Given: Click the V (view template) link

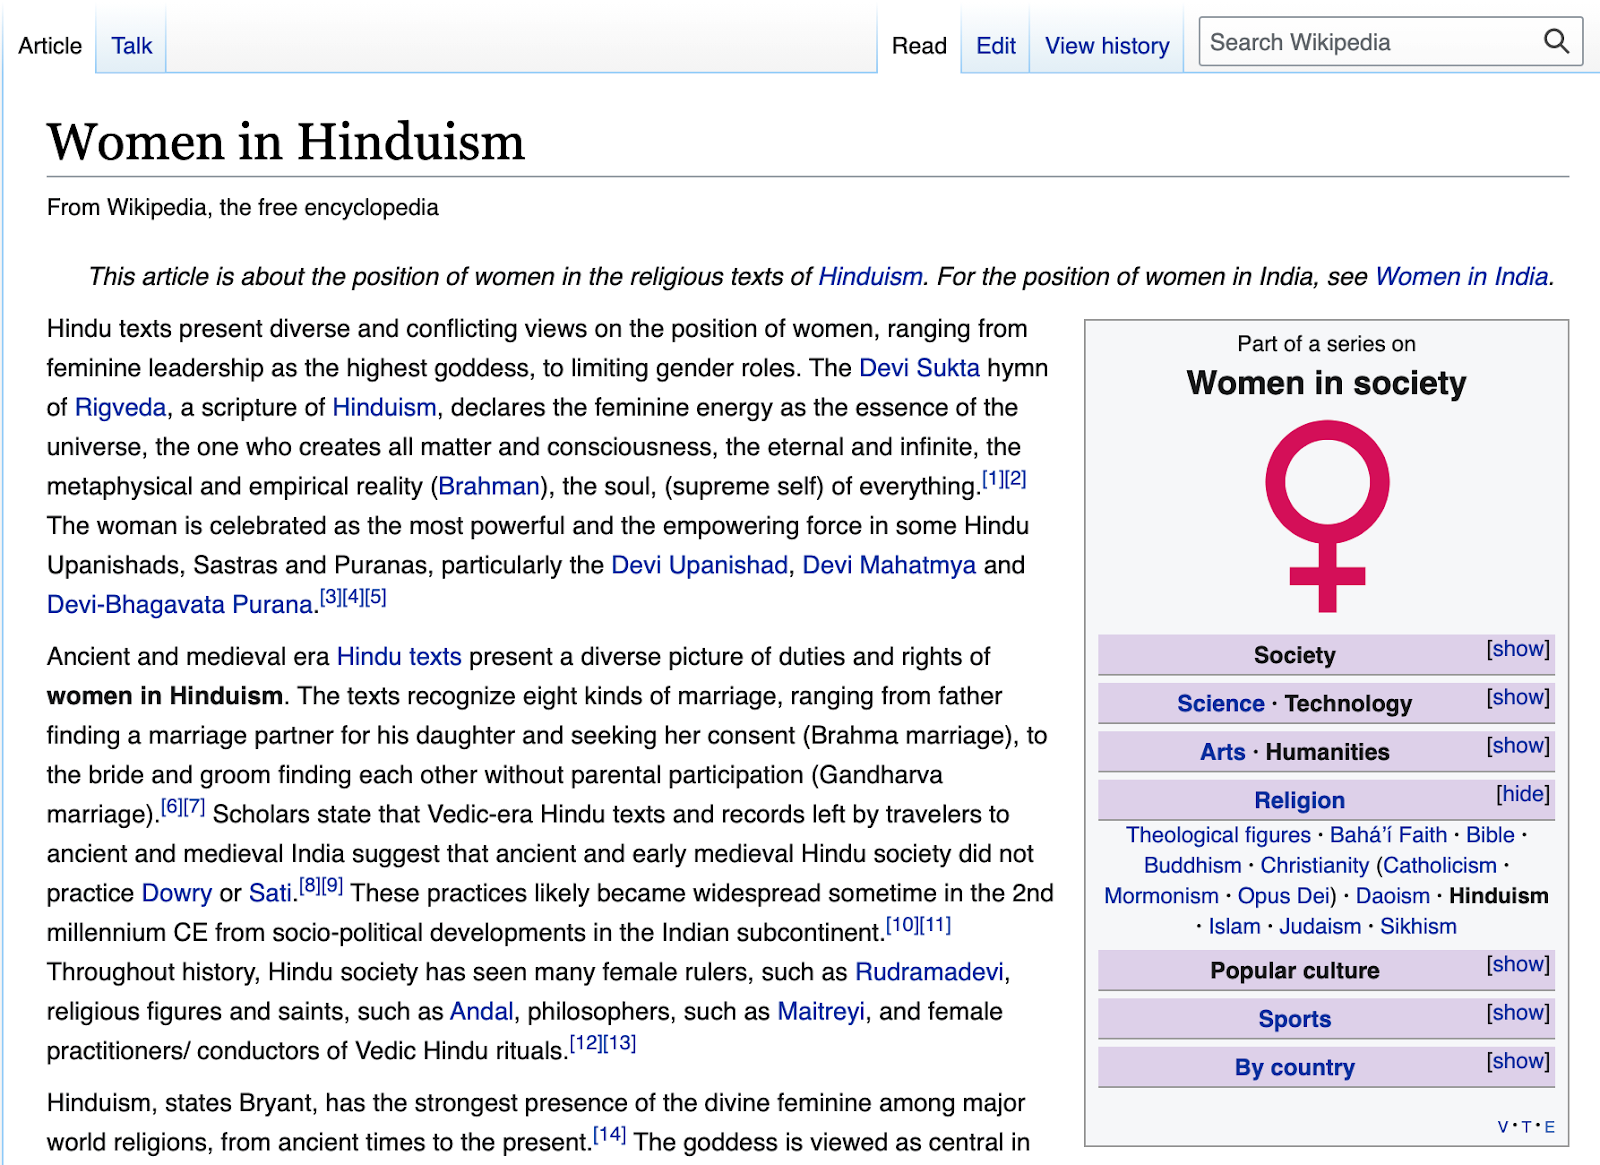Looking at the screenshot, I should coord(1503,1127).
